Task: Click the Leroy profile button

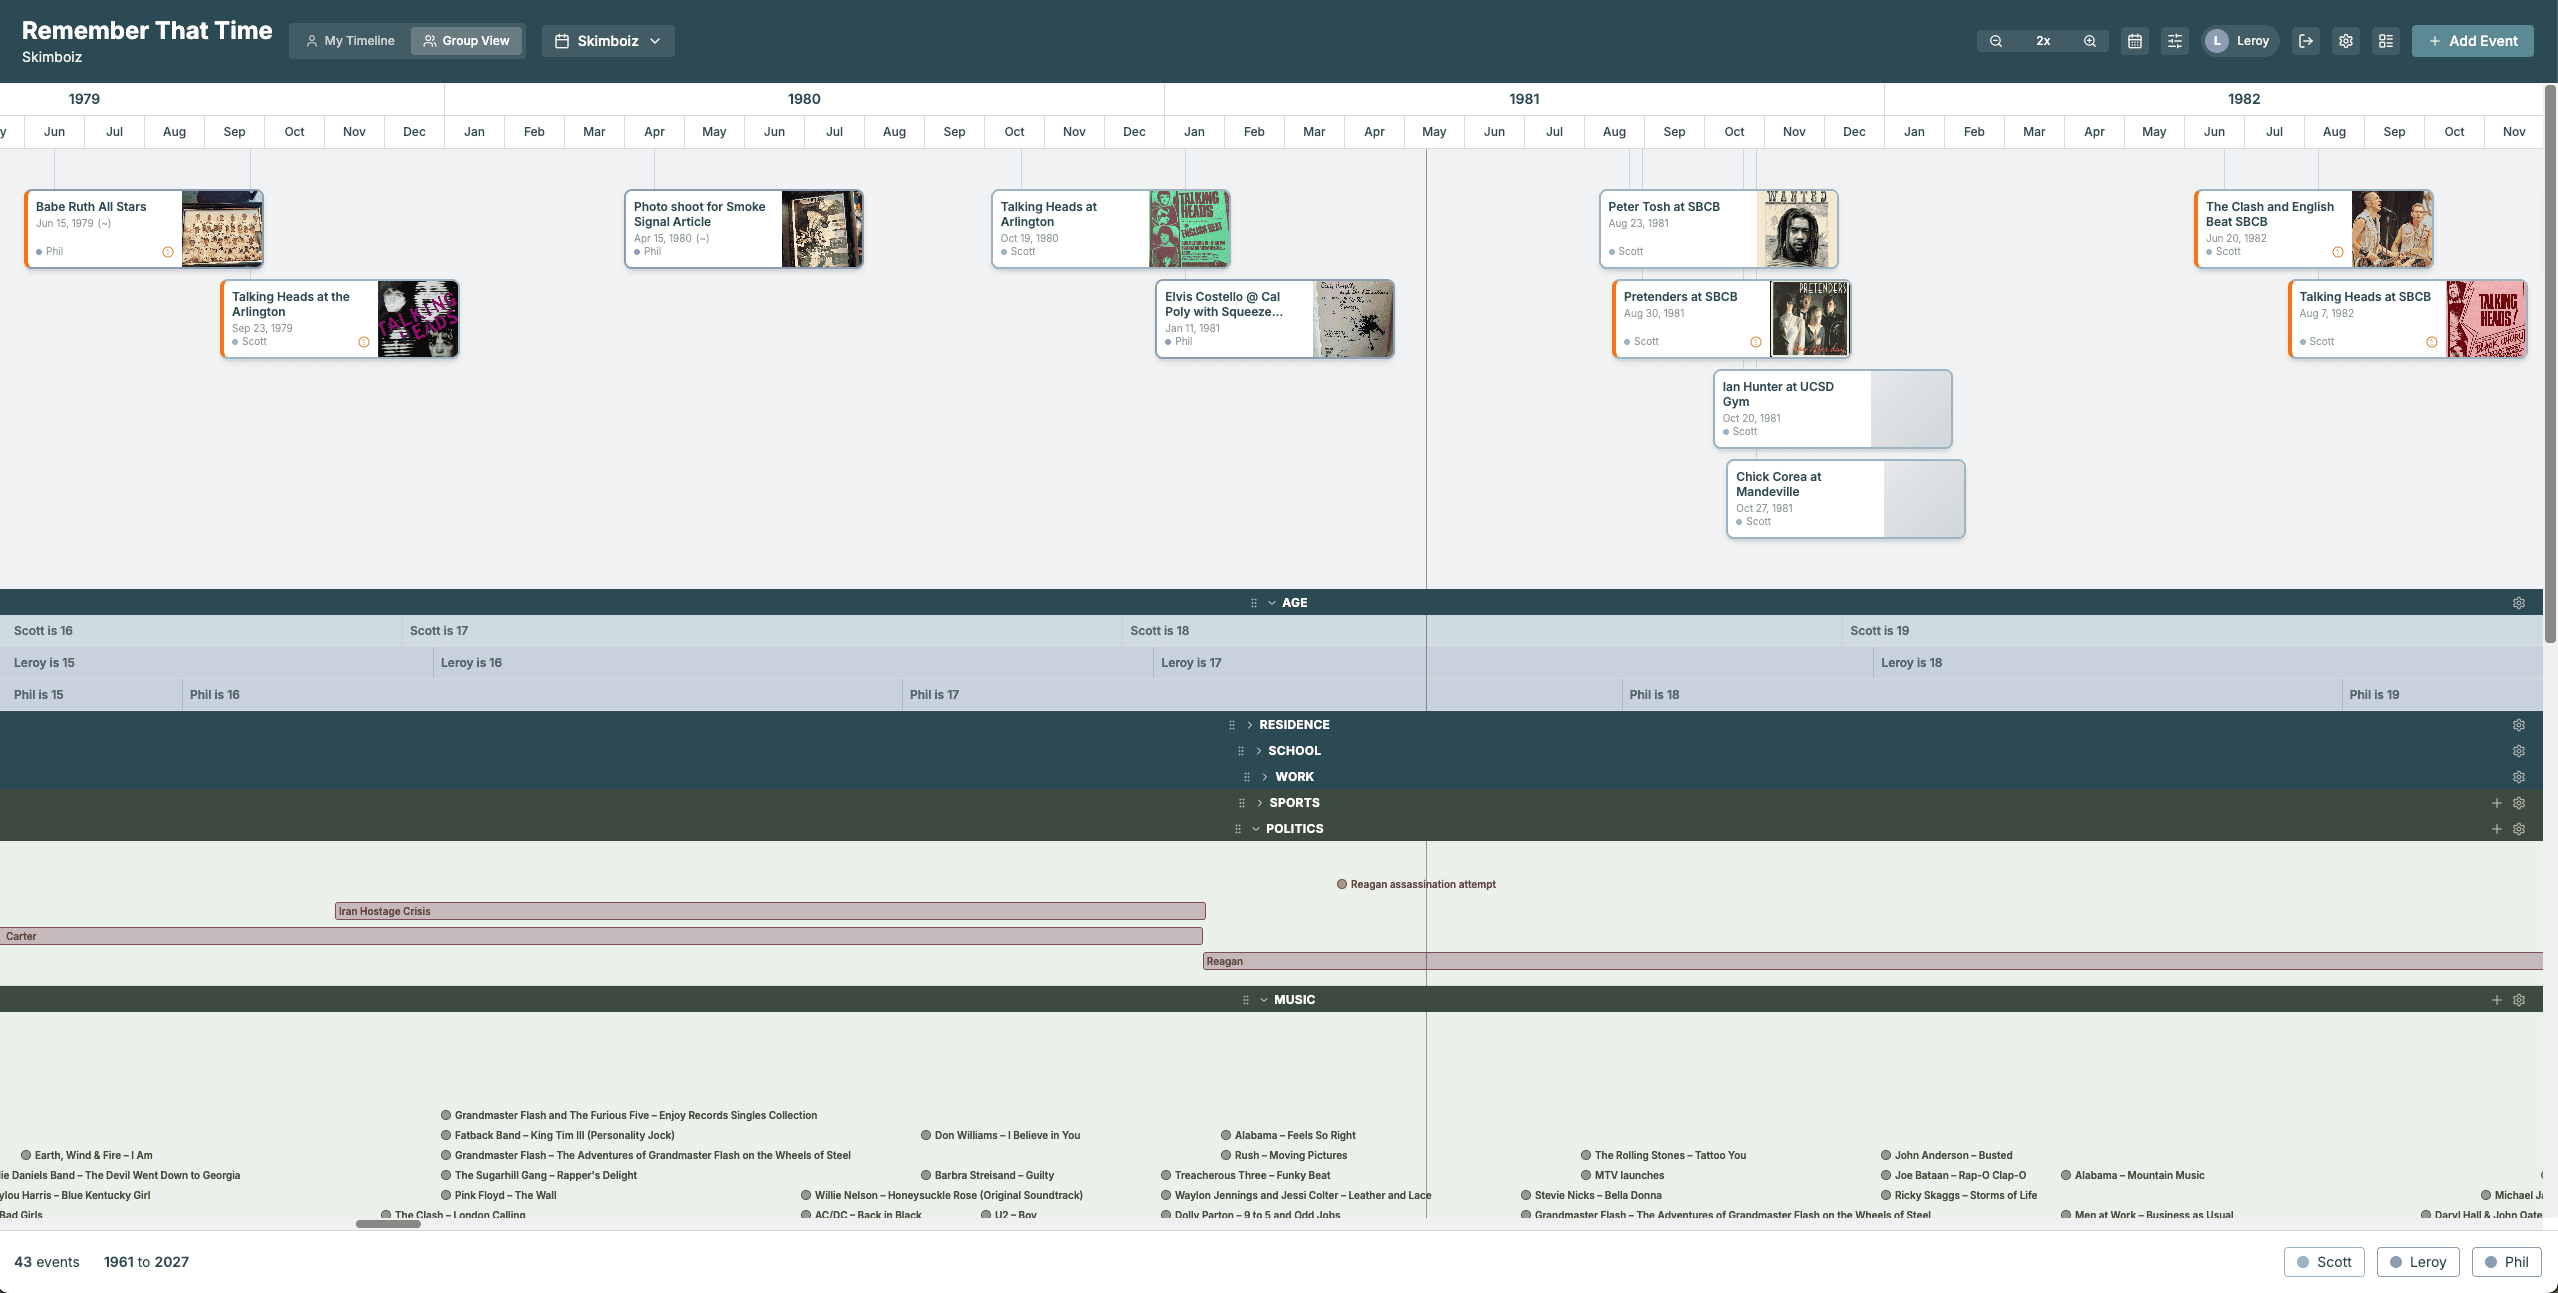Action: [2240, 40]
